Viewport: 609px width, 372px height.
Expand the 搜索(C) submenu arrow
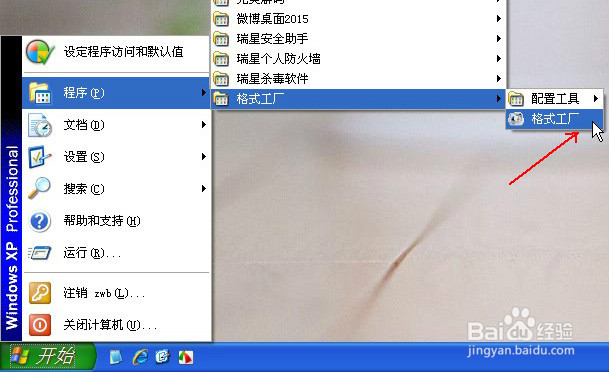pyautogui.click(x=204, y=188)
